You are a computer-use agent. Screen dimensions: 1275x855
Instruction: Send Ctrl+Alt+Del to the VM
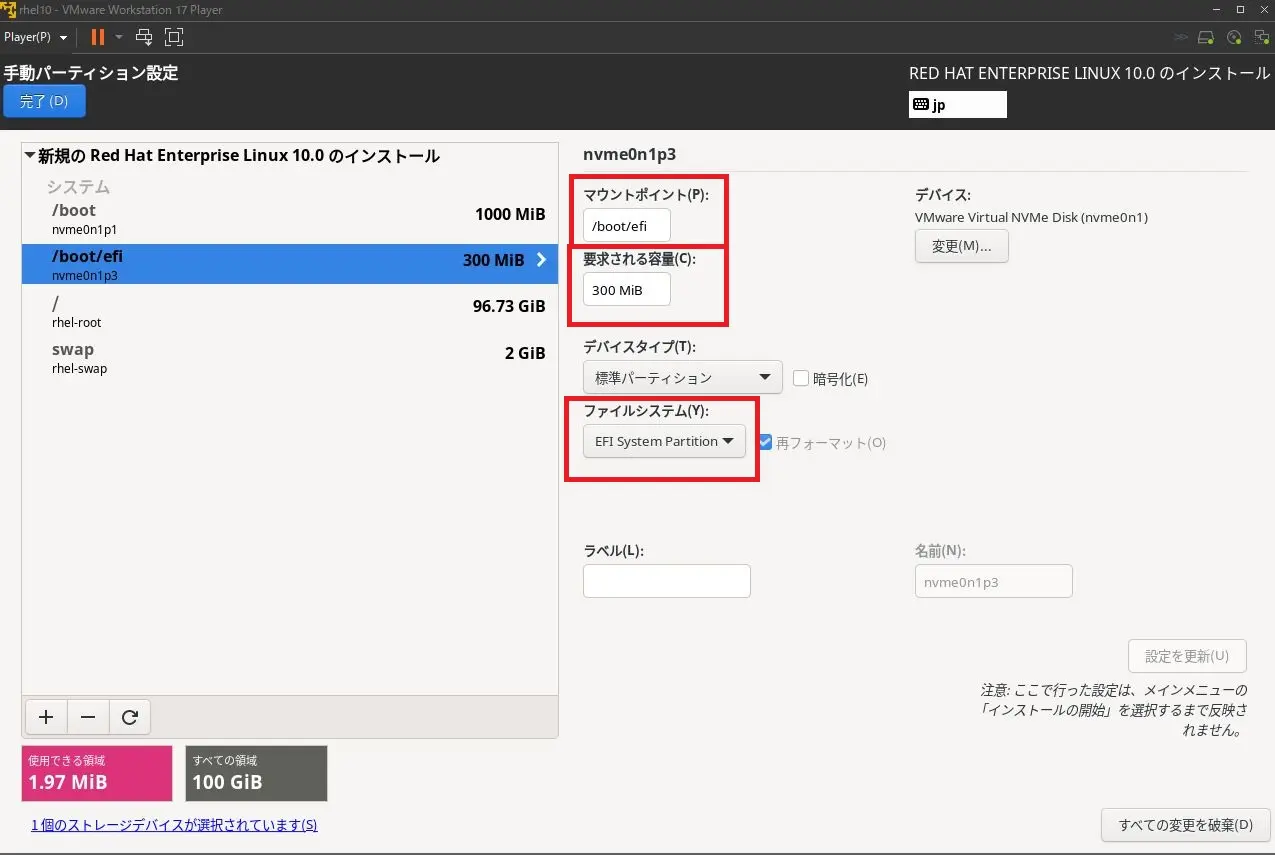[144, 37]
